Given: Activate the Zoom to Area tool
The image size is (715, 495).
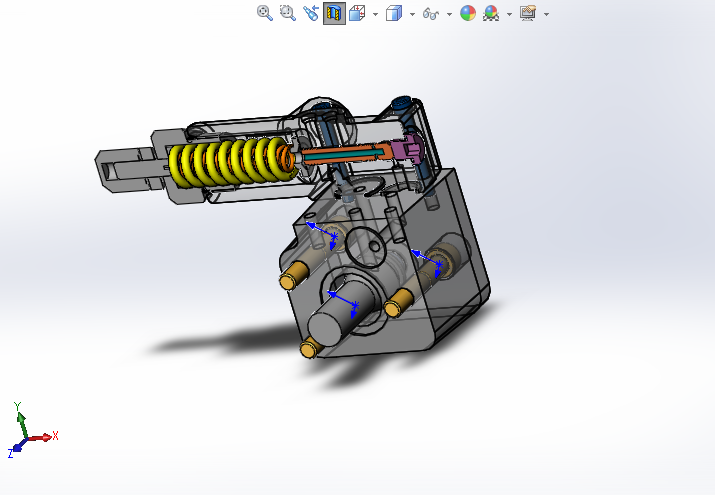Looking at the screenshot, I should [288, 13].
